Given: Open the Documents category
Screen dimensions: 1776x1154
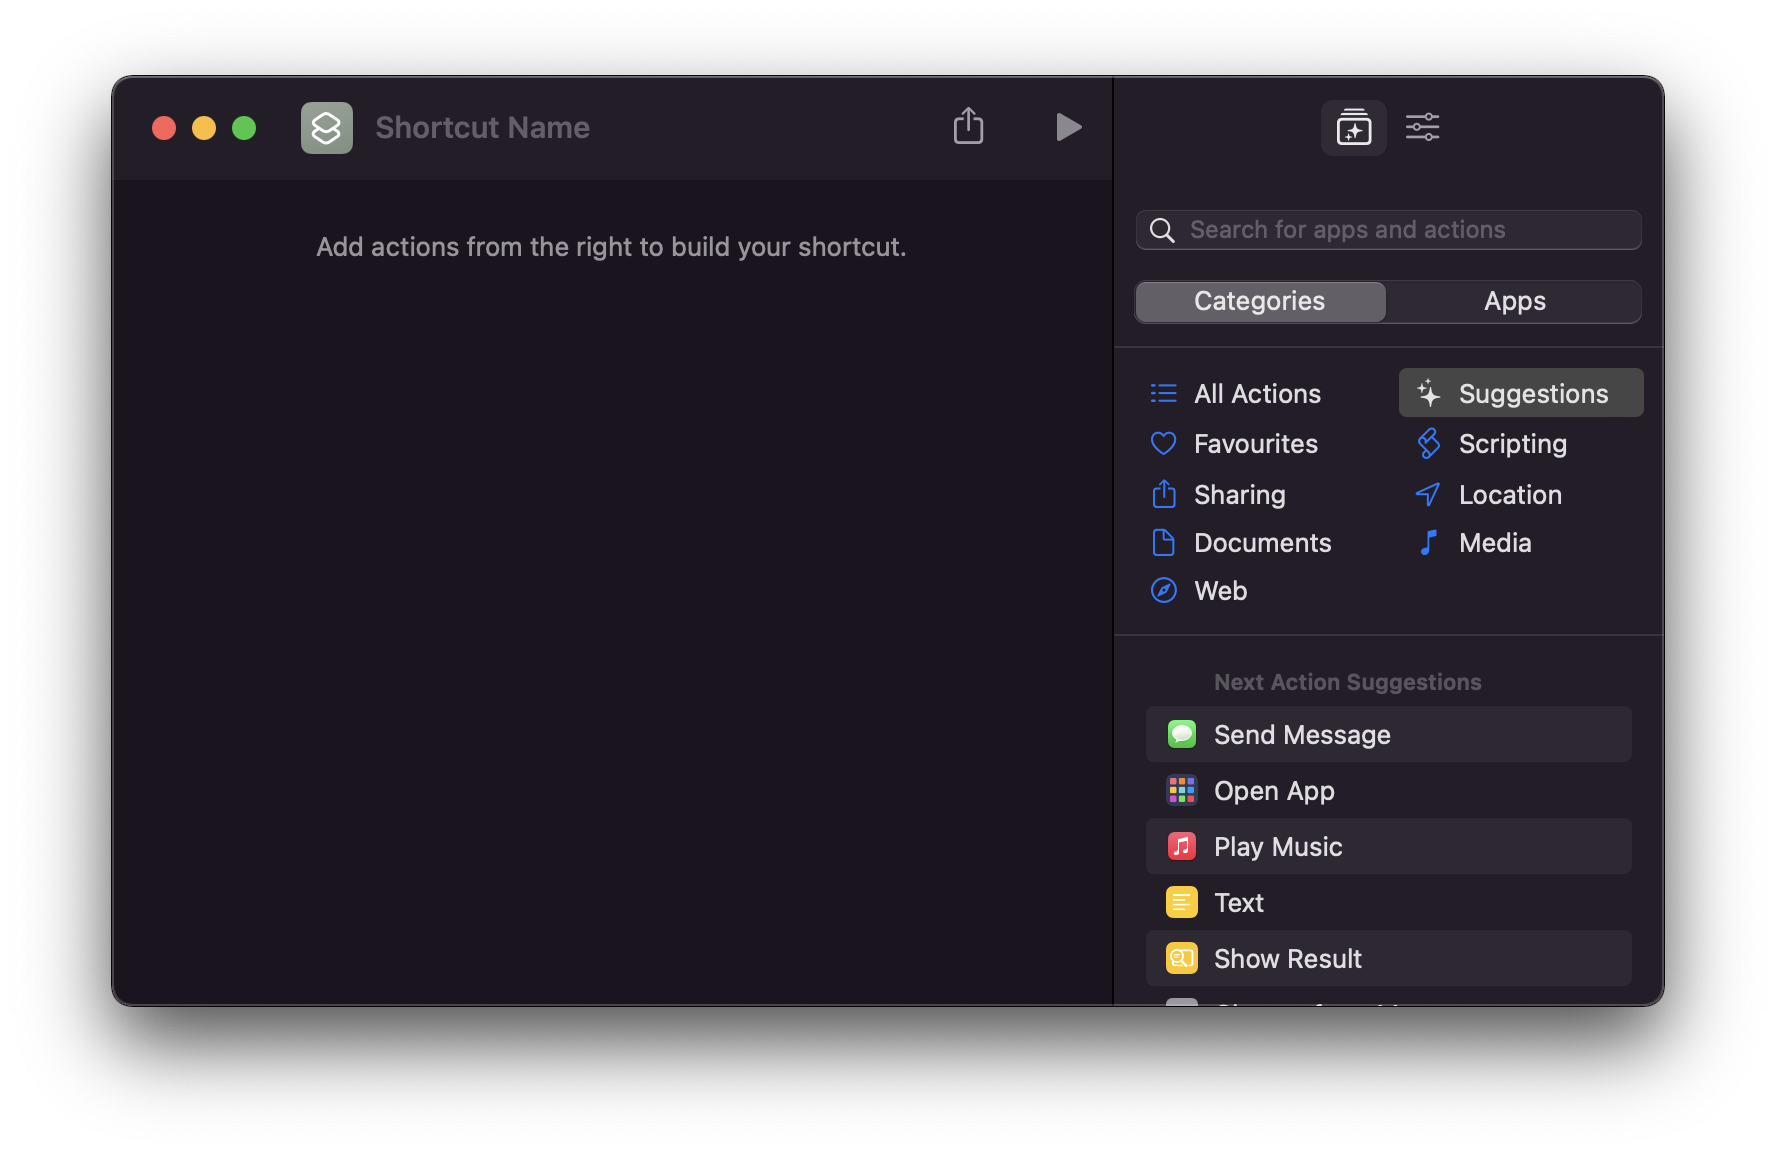Looking at the screenshot, I should pyautogui.click(x=1262, y=543).
